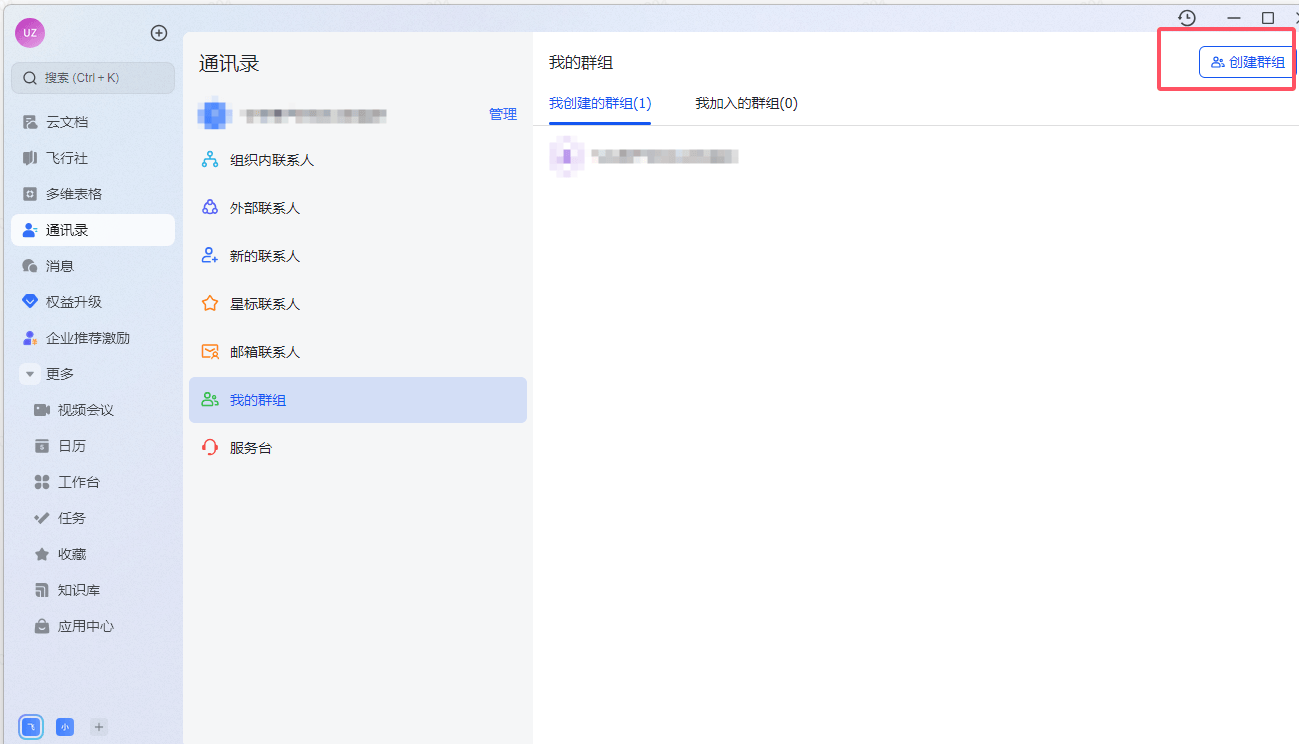
Task: Select 我创建的群组(1) tab
Action: (x=600, y=103)
